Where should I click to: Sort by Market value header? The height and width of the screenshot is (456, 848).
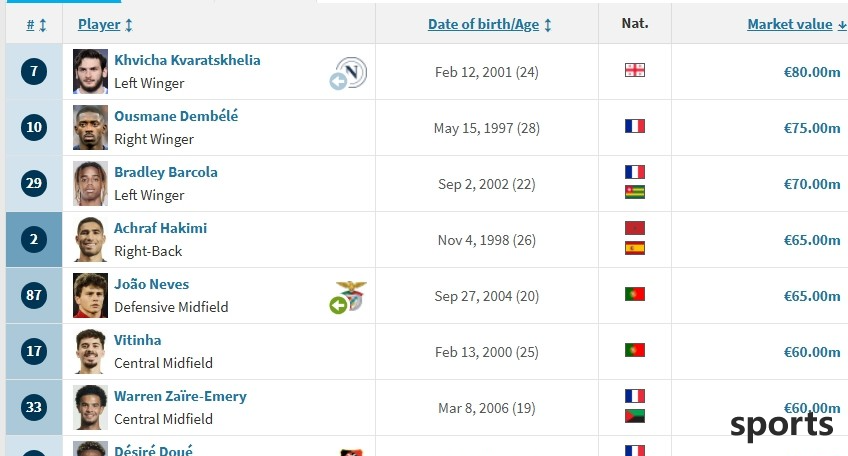797,24
